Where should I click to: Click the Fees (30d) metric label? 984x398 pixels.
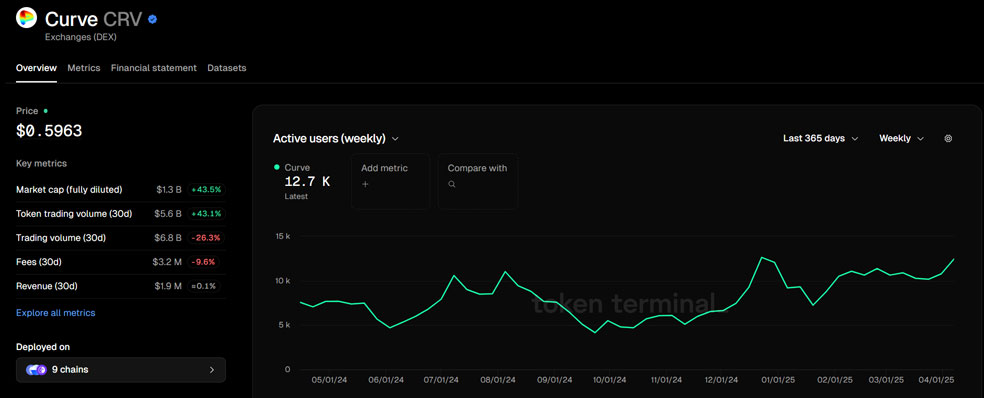(x=38, y=262)
